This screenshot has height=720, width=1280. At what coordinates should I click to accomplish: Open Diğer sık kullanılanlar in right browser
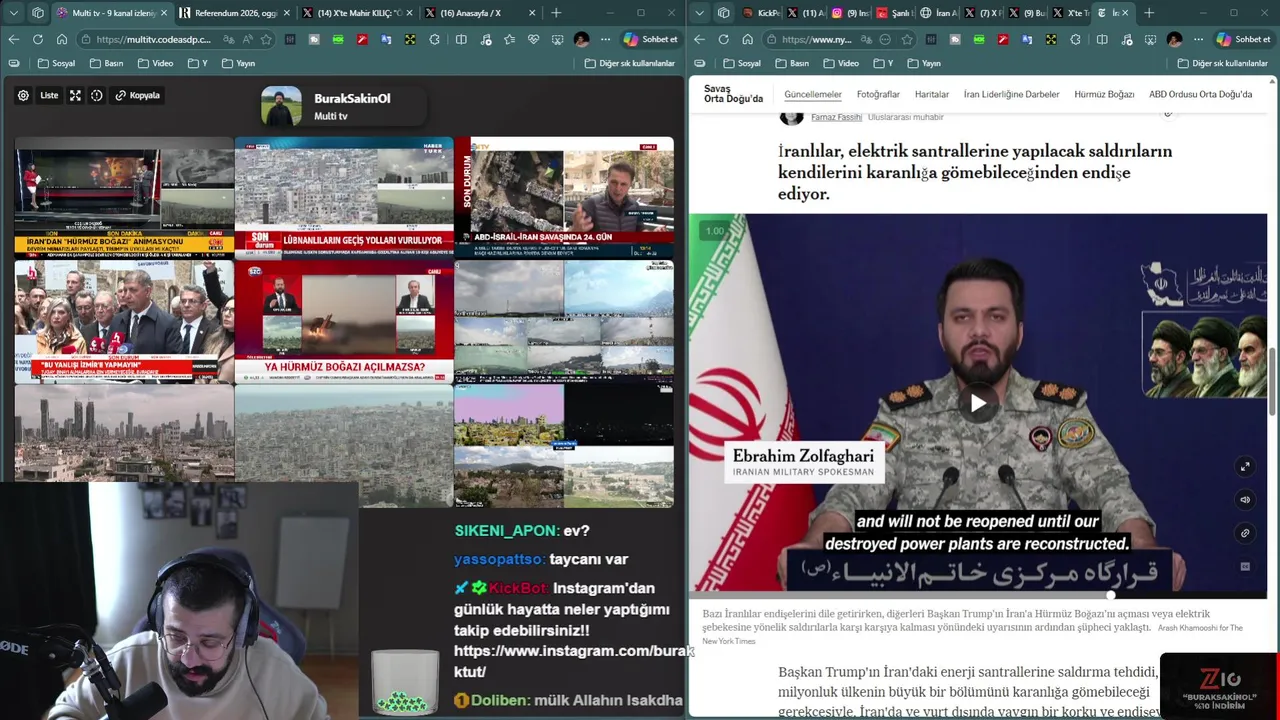click(x=1223, y=63)
